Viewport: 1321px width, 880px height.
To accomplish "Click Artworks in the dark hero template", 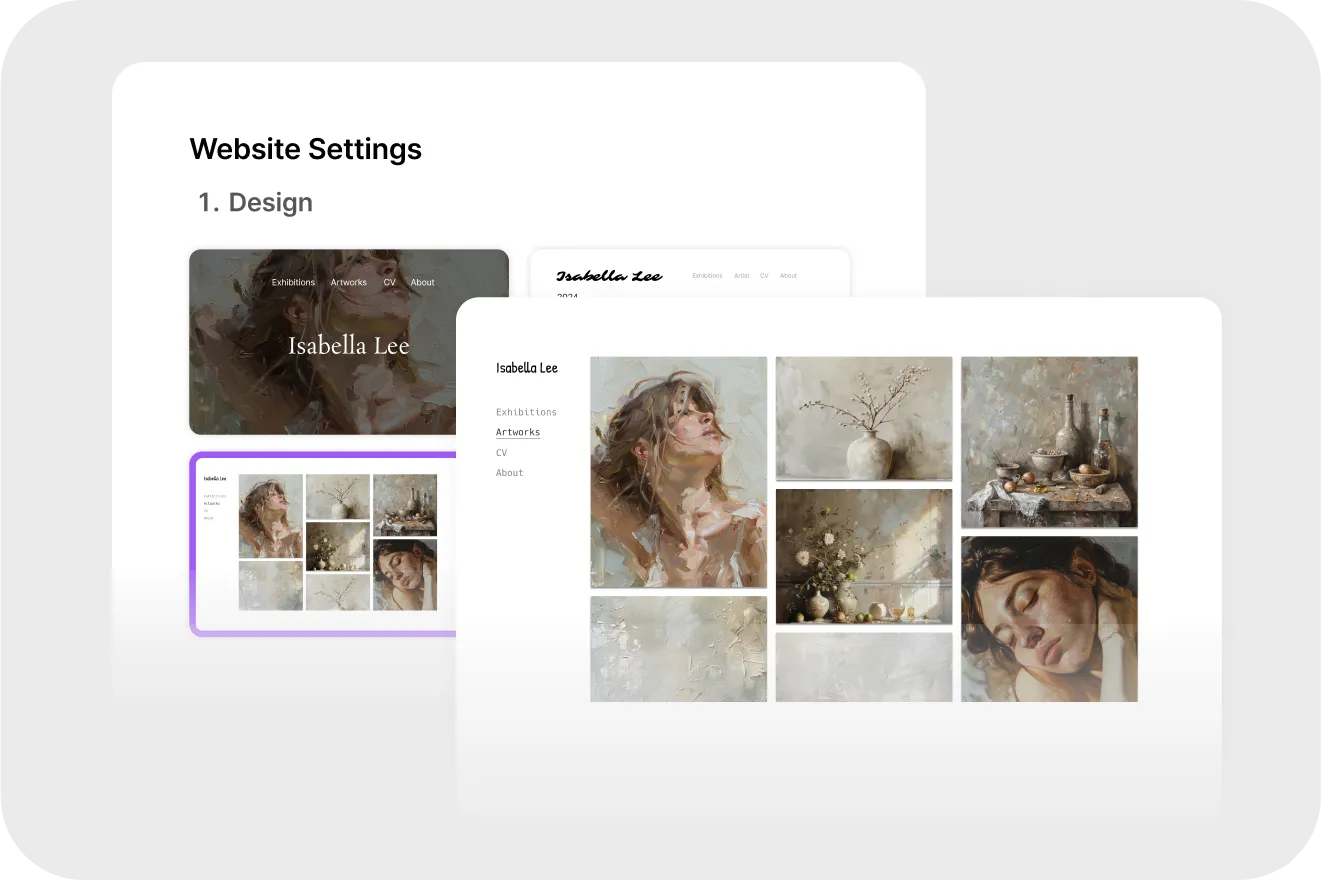I will (349, 283).
